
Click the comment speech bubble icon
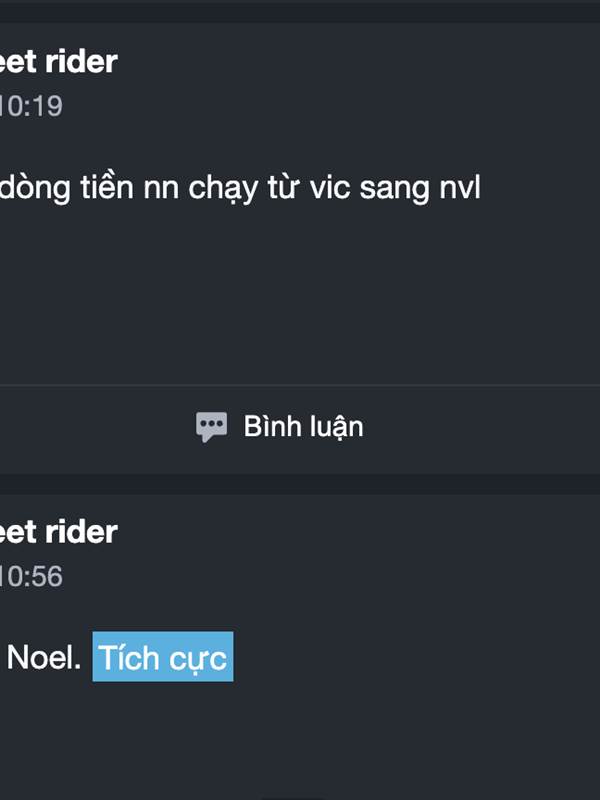click(x=211, y=427)
